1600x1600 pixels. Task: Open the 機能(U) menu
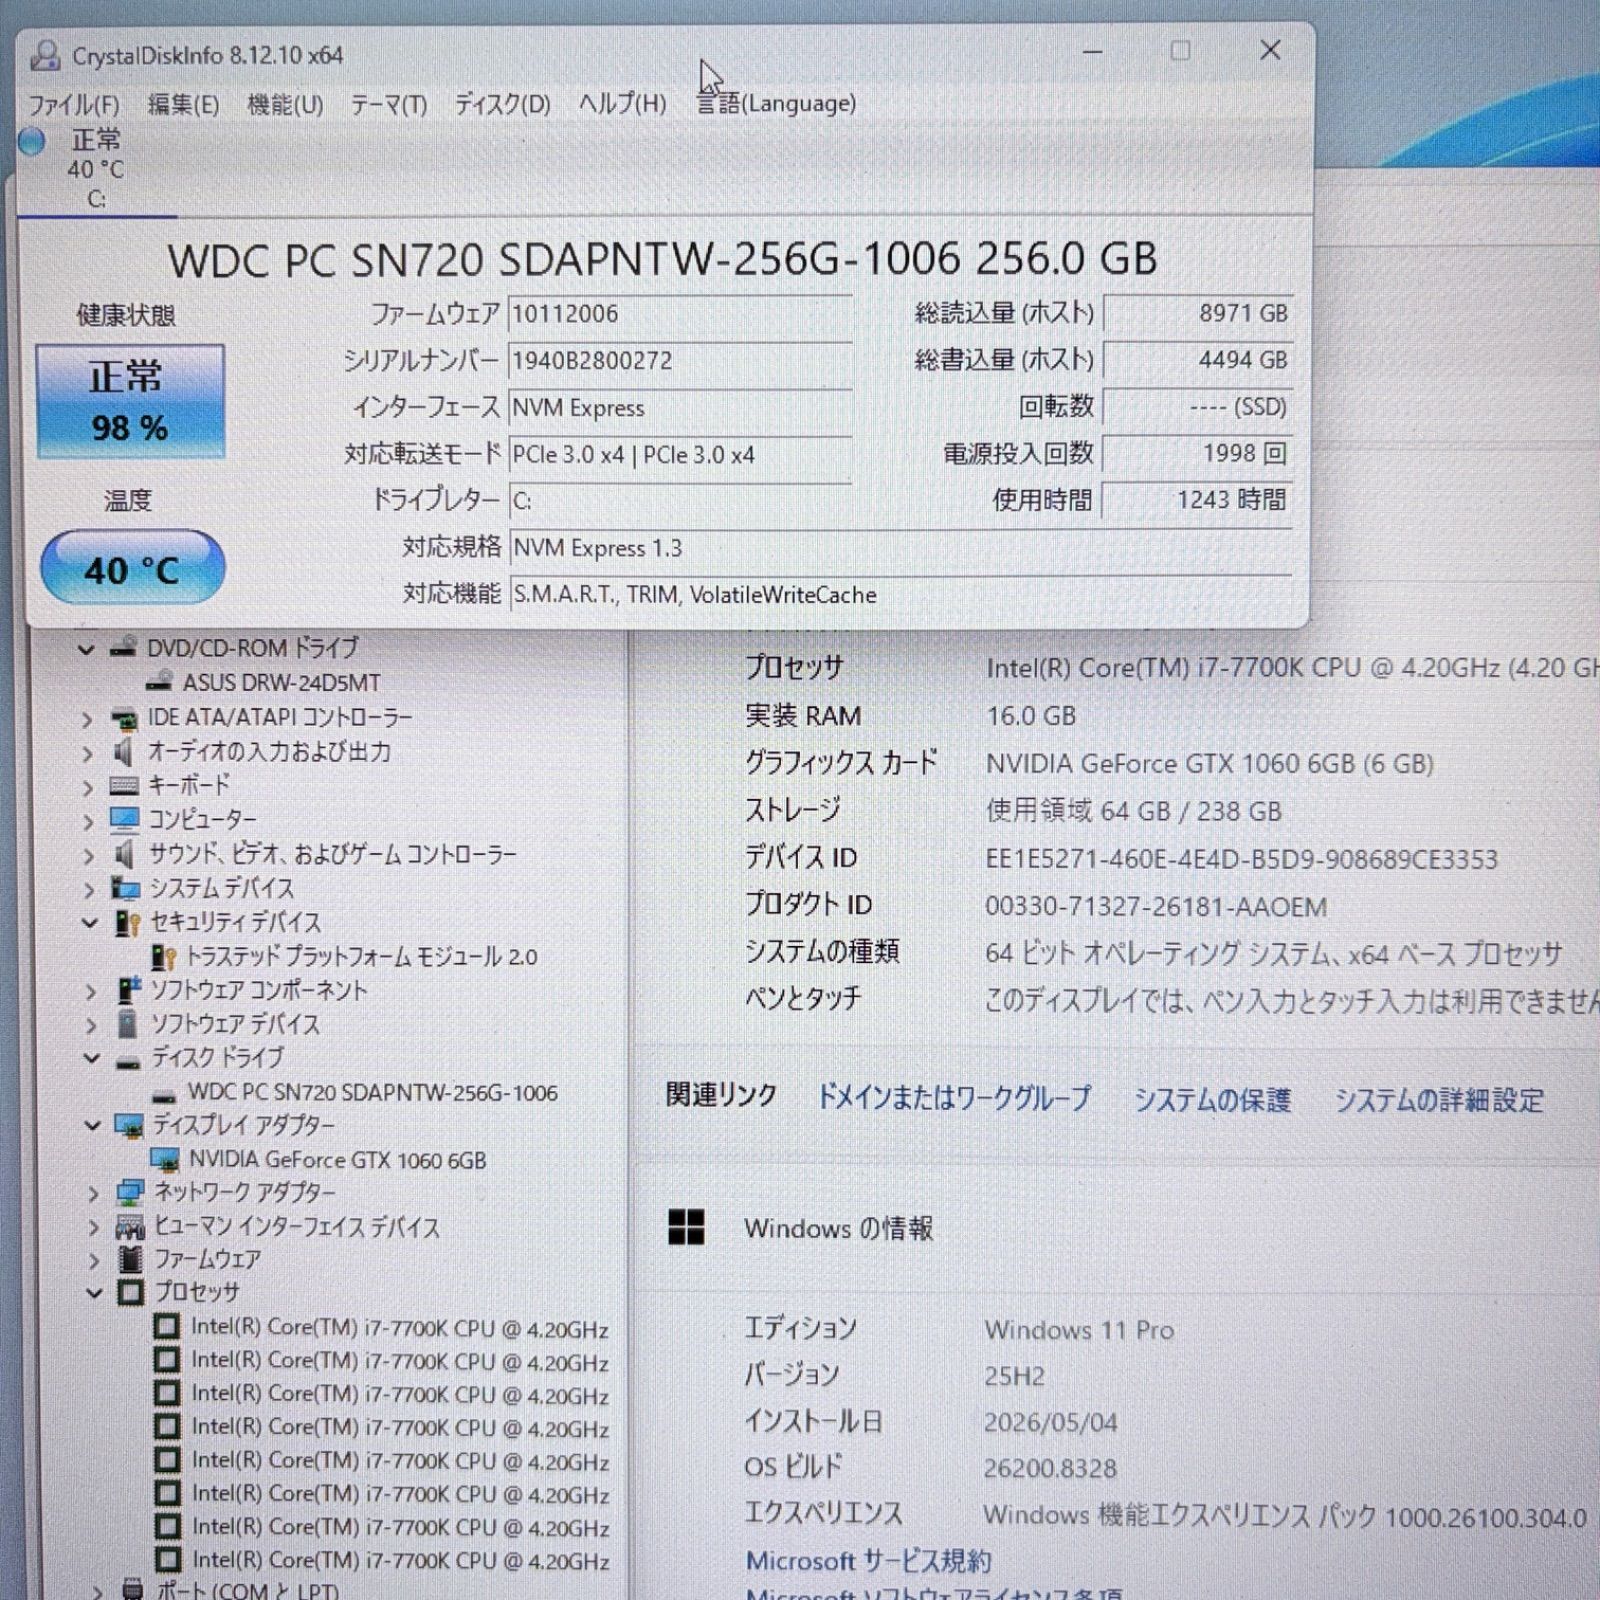click(285, 104)
